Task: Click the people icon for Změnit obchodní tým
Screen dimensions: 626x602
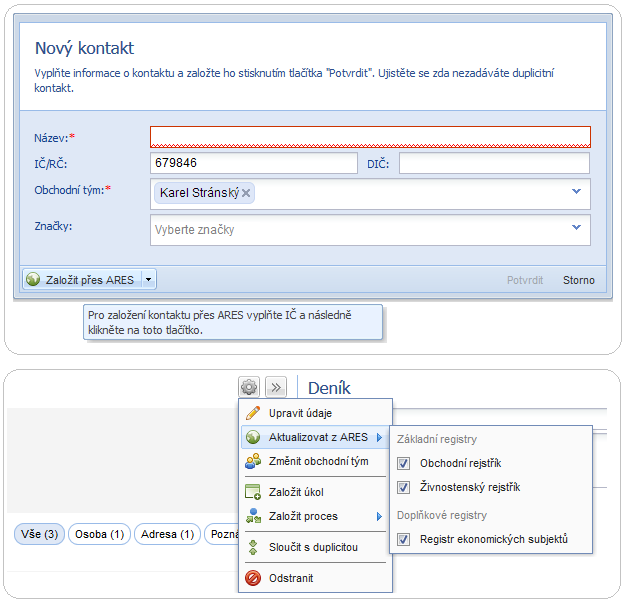Action: click(x=253, y=461)
